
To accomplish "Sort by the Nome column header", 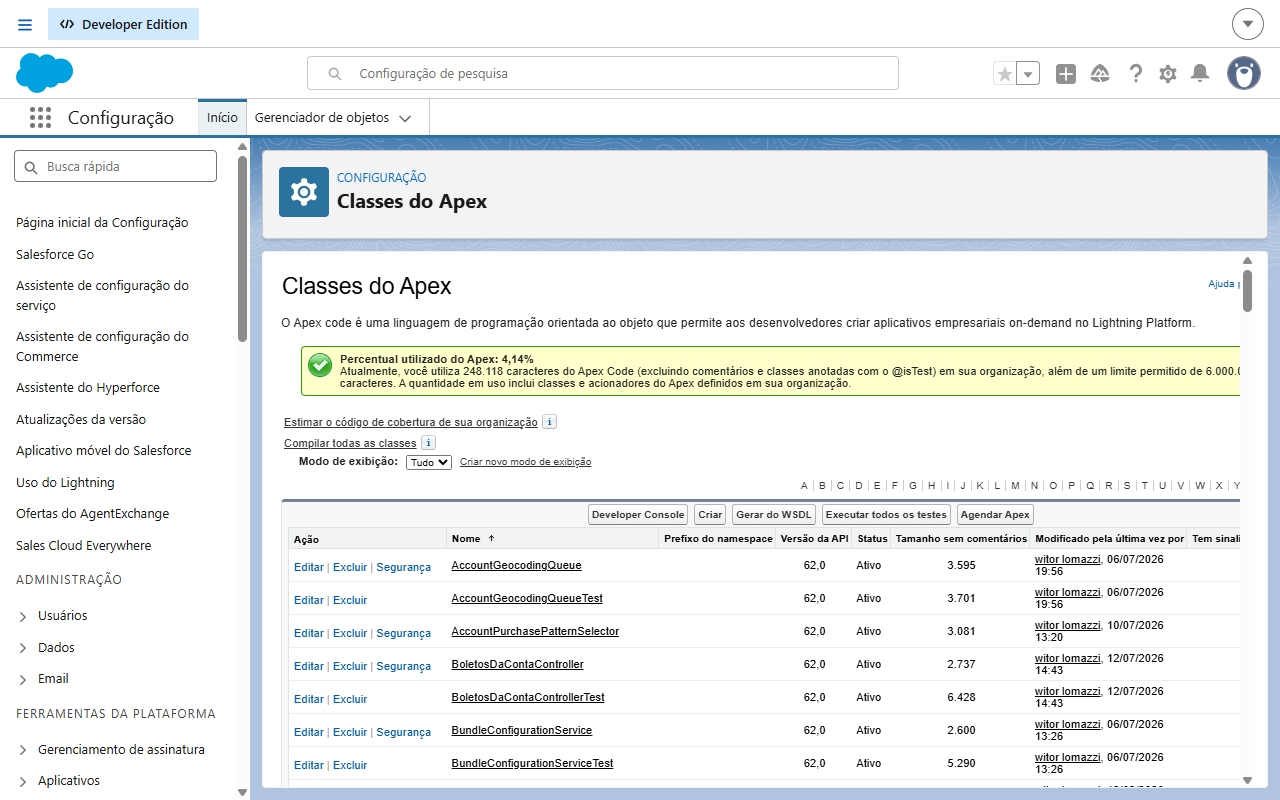I will [x=466, y=538].
